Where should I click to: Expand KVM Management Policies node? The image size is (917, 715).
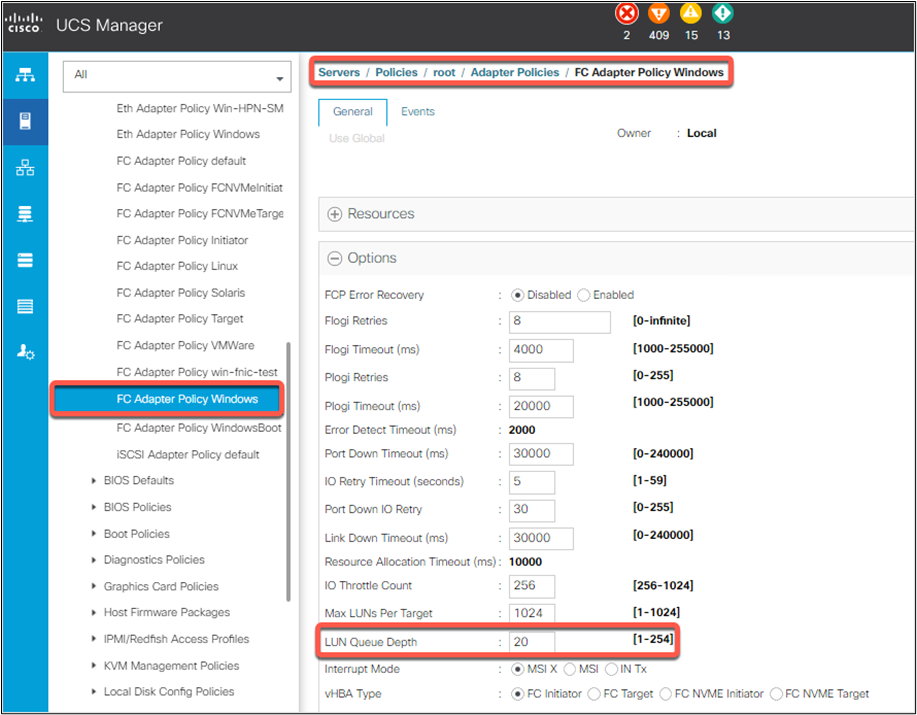point(94,665)
